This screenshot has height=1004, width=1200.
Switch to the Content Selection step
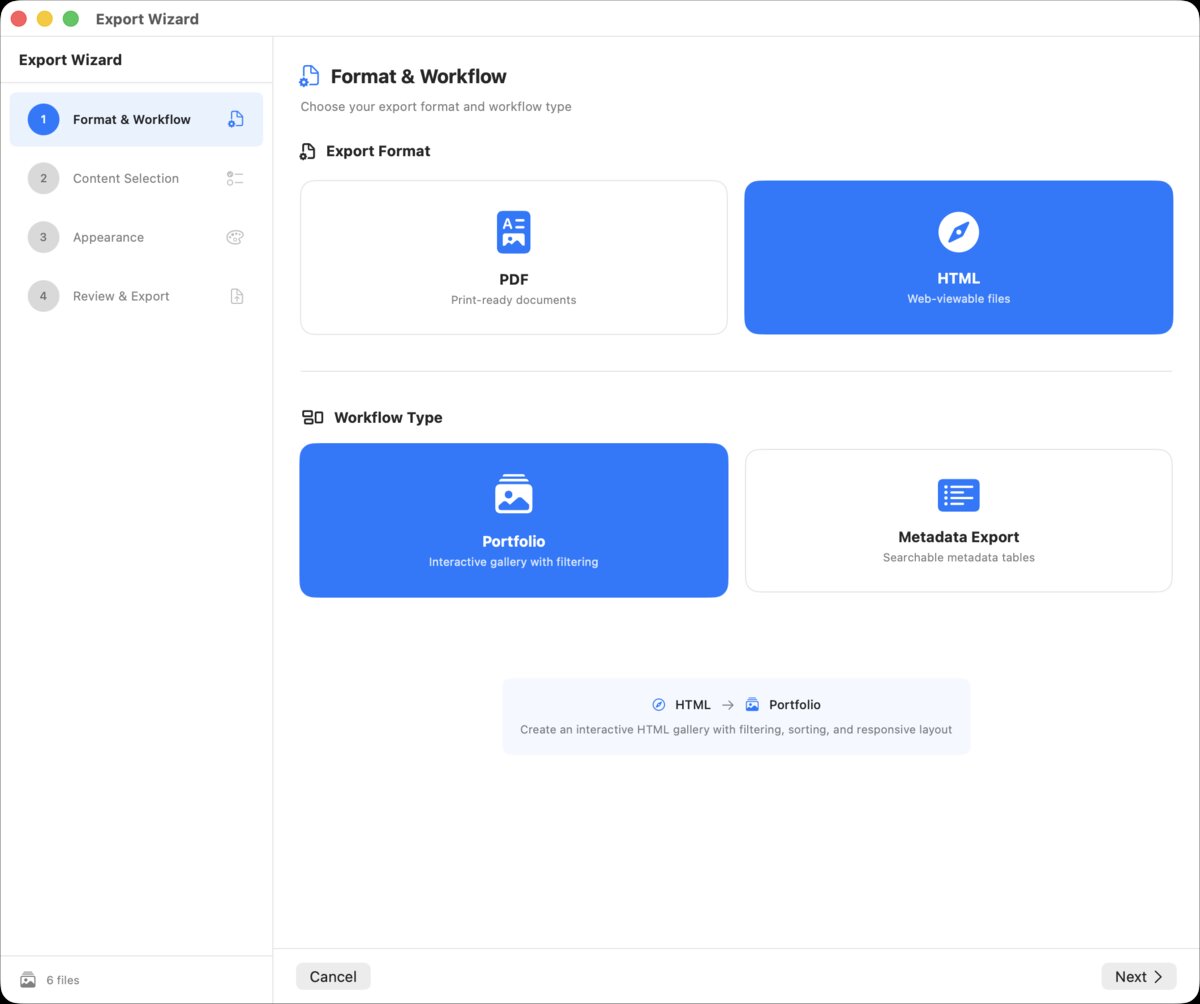126,178
